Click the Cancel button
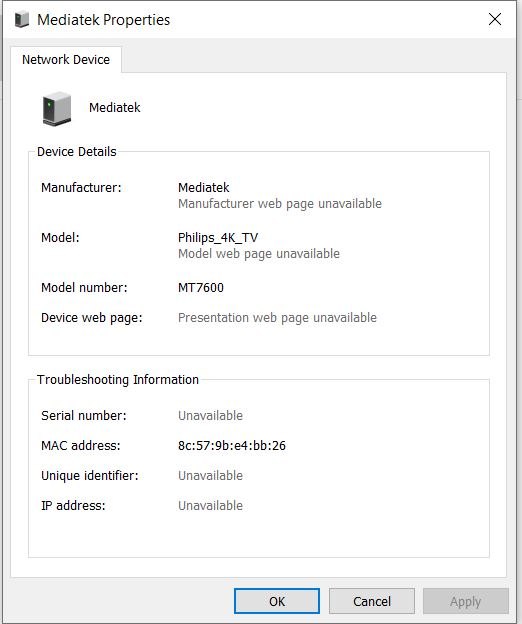This screenshot has width=522, height=624. click(372, 601)
